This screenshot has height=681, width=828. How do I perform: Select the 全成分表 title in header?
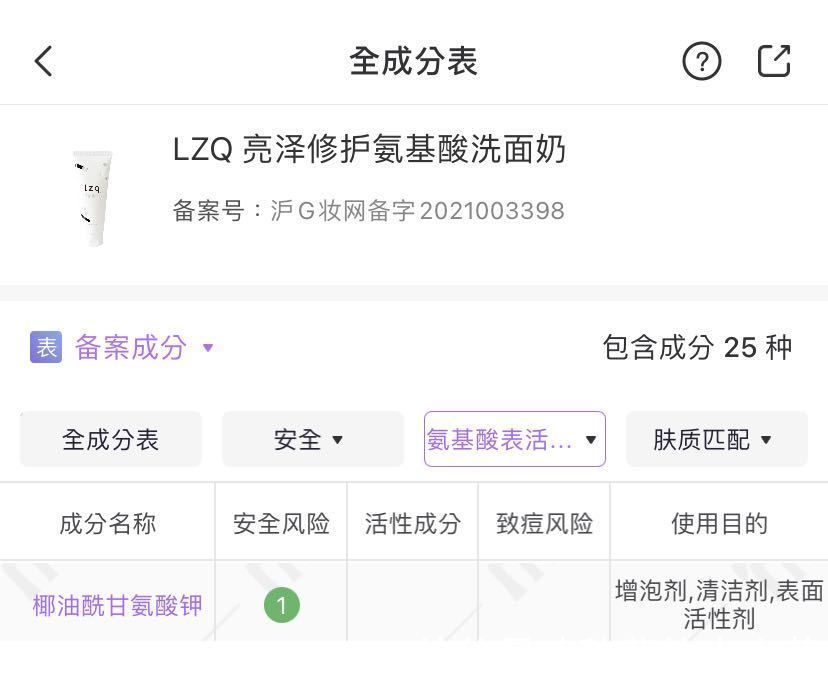click(414, 61)
